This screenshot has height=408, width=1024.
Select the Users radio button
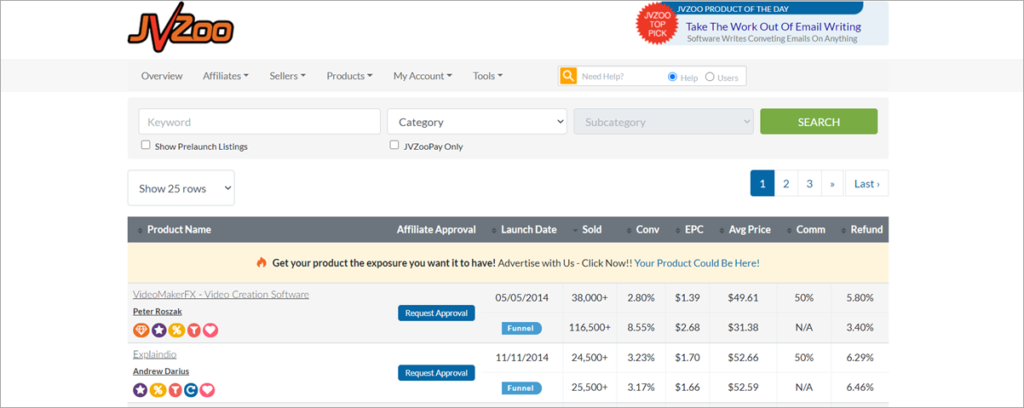tap(710, 77)
